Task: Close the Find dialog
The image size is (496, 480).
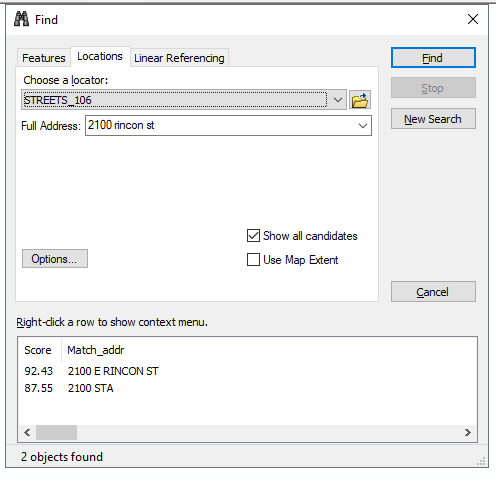Action: [473, 19]
